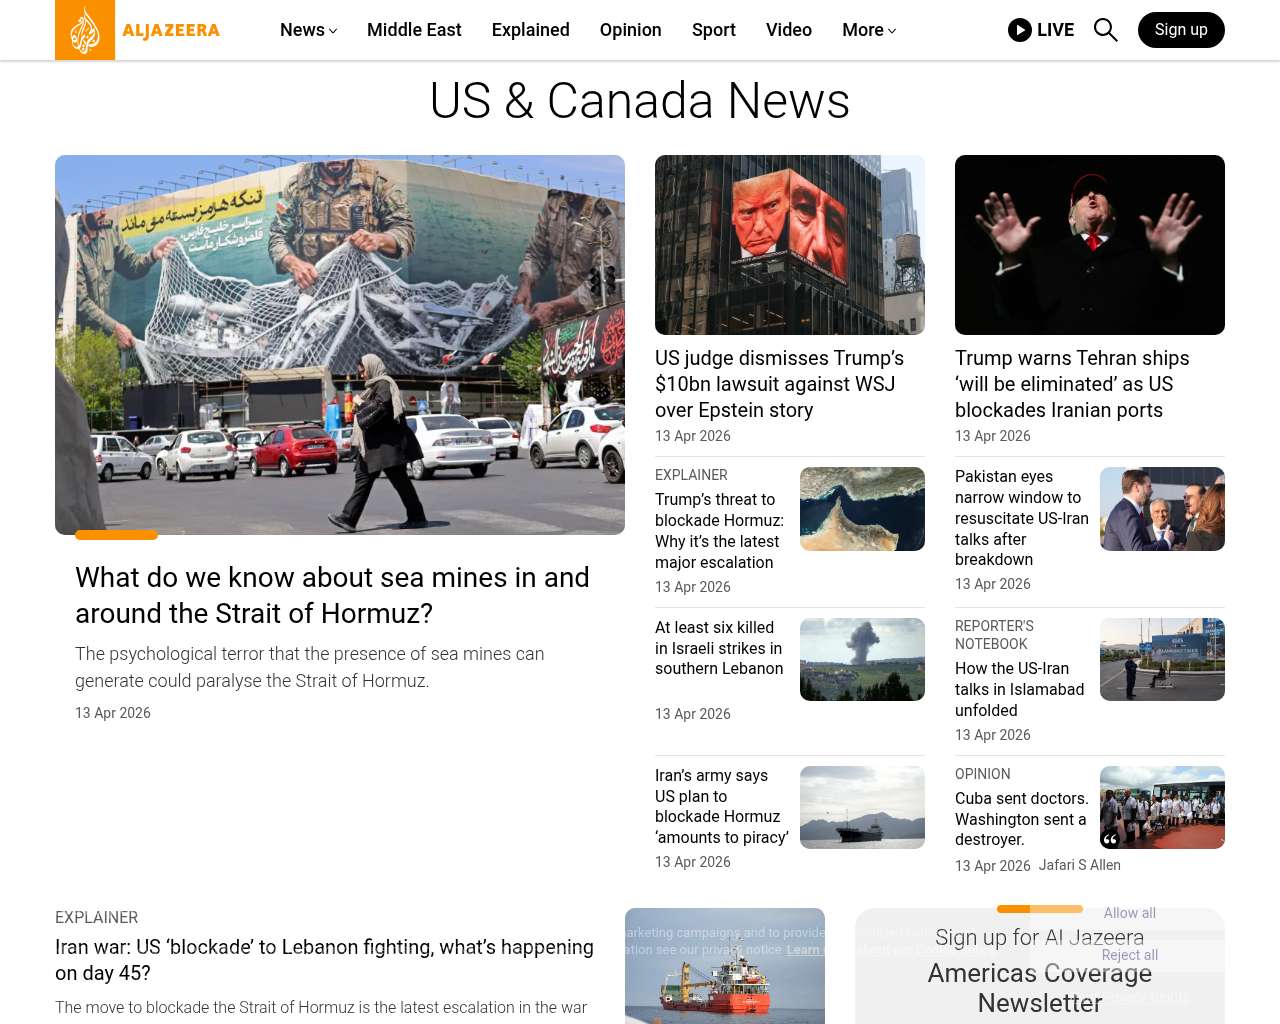Click the Al Jazeera logo
This screenshot has width=1280, height=1024.
[138, 30]
